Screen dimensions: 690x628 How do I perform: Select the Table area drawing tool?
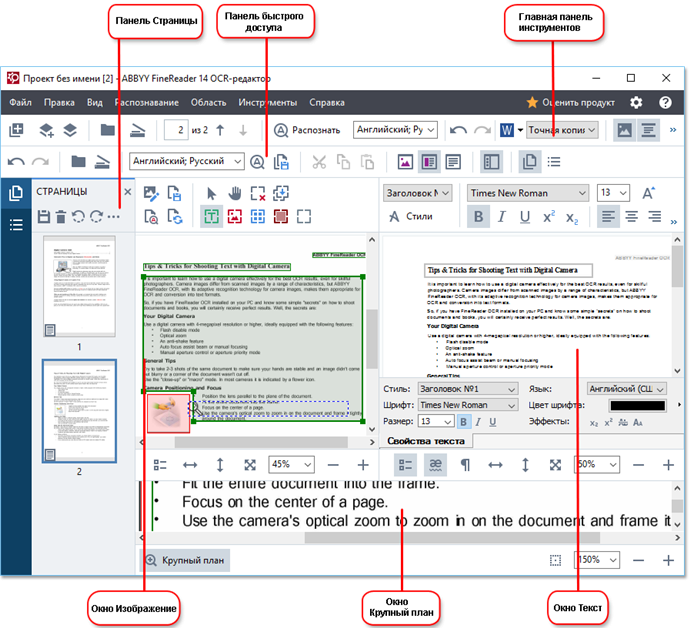coord(258,216)
